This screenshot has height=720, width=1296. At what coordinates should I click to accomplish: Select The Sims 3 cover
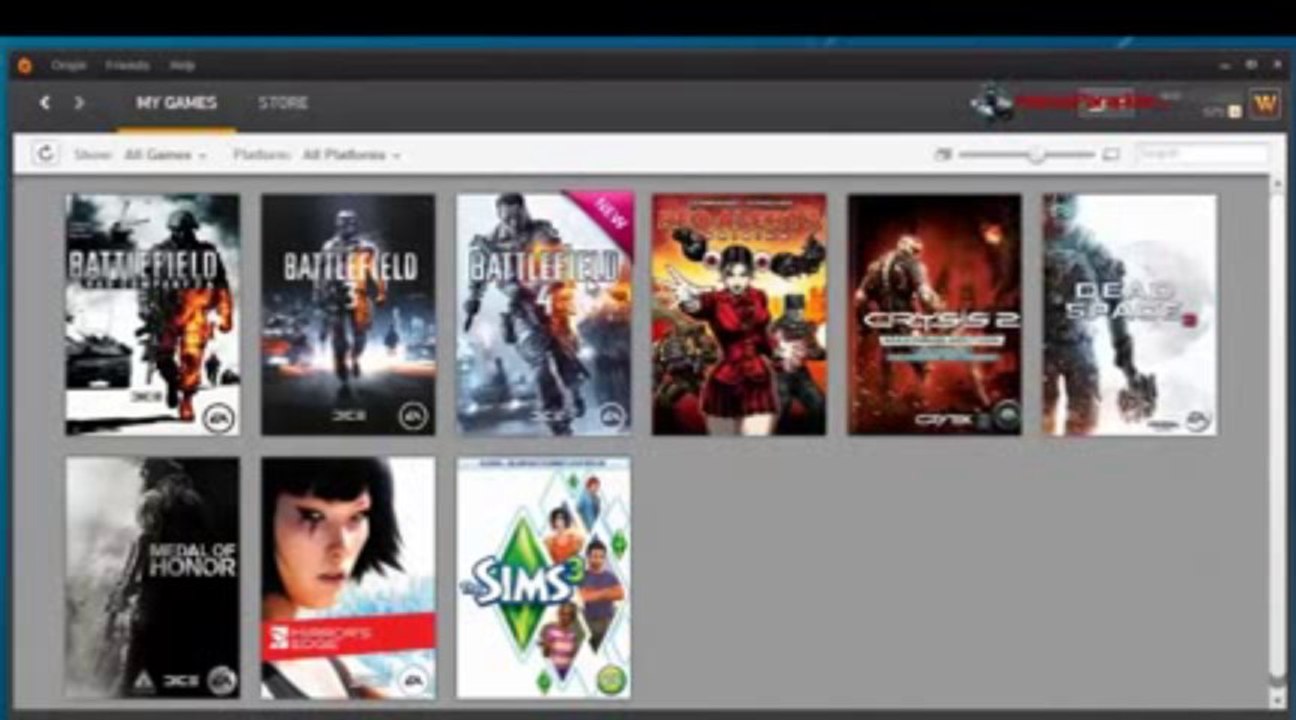tap(544, 578)
